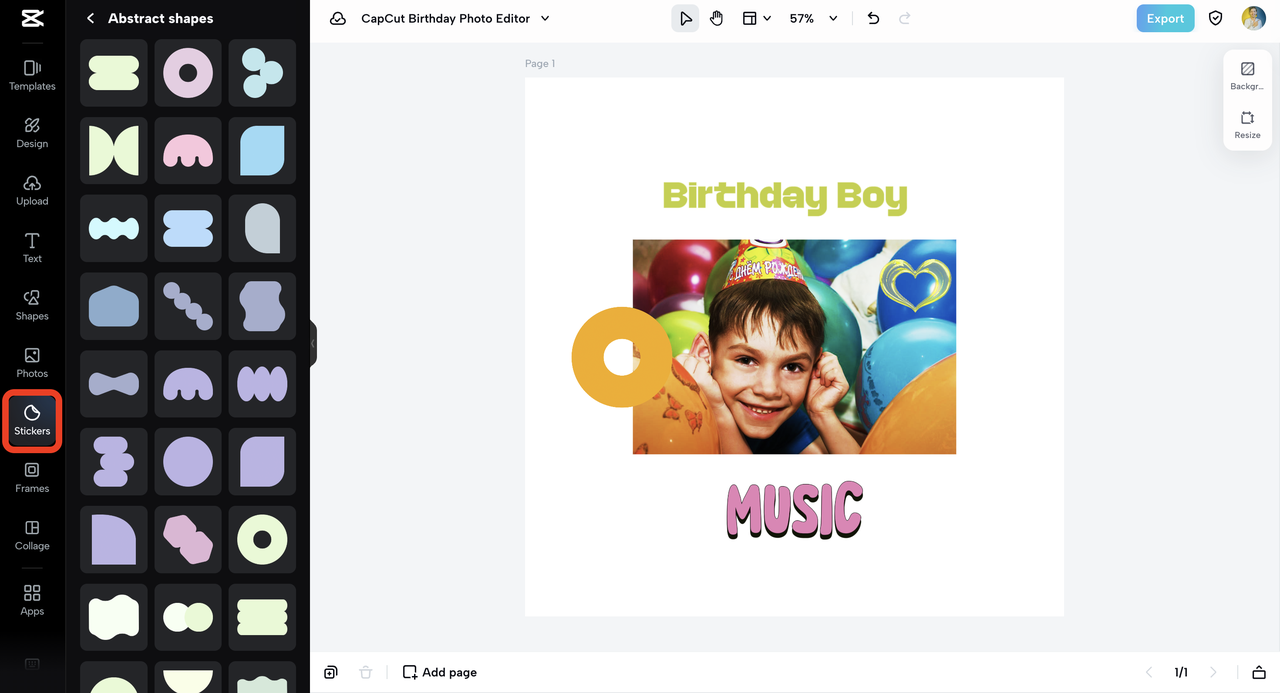
Task: Click the project title CapCut Birthday Photo Editor
Action: click(446, 18)
